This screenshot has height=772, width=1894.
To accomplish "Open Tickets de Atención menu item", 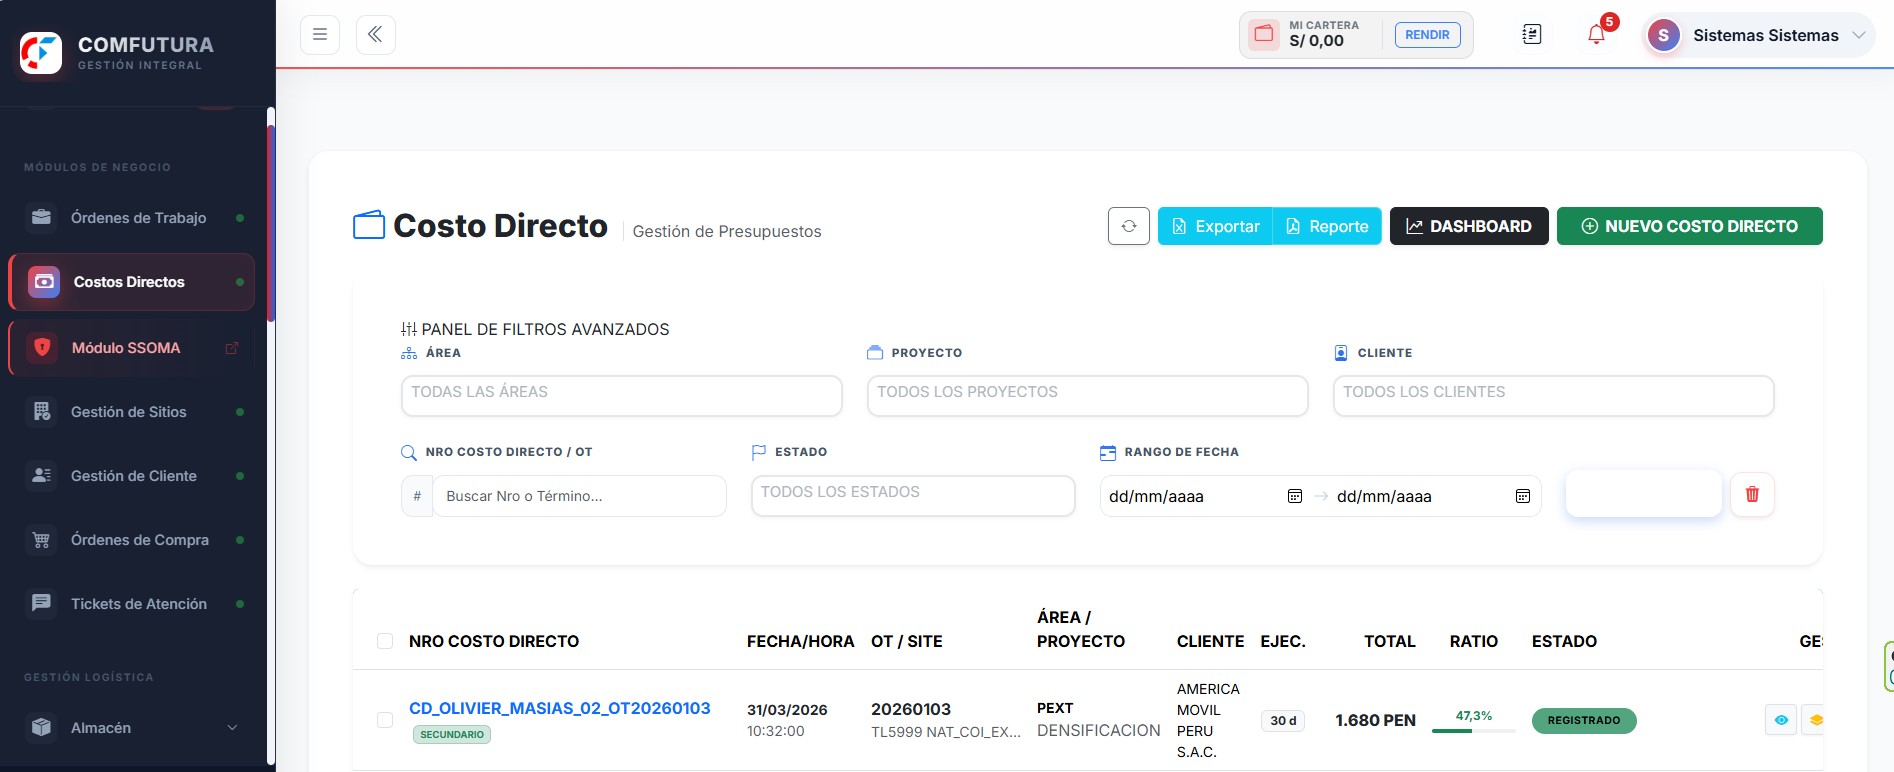I will (132, 604).
